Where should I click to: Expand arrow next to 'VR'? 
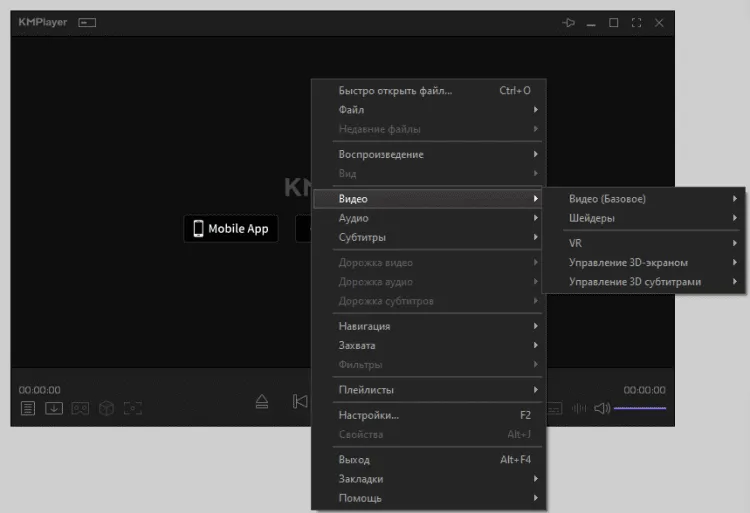(x=735, y=243)
